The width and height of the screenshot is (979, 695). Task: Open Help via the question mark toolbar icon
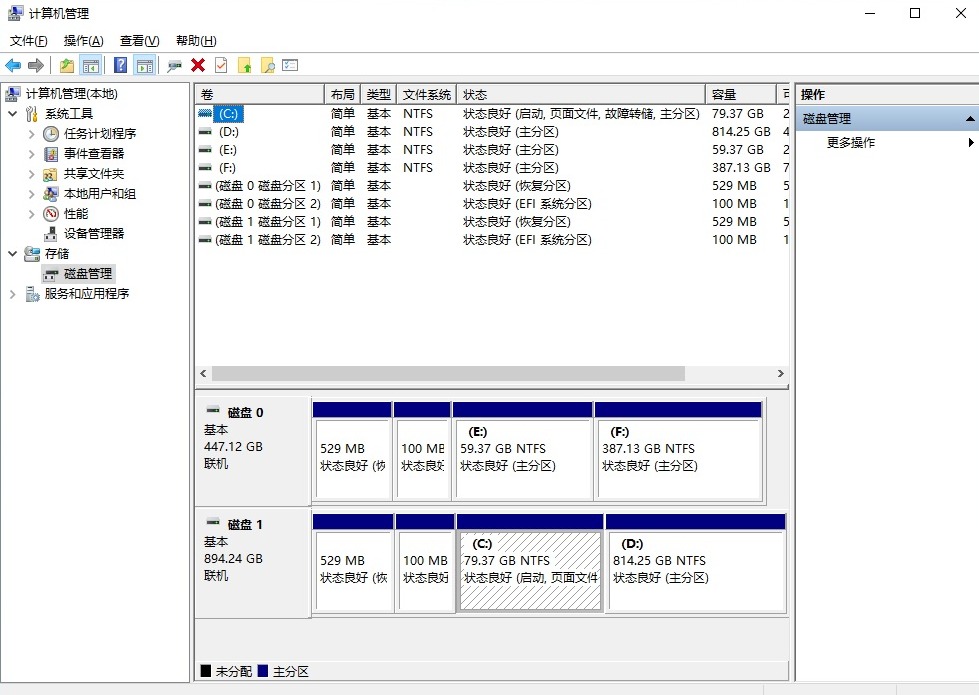pyautogui.click(x=121, y=65)
